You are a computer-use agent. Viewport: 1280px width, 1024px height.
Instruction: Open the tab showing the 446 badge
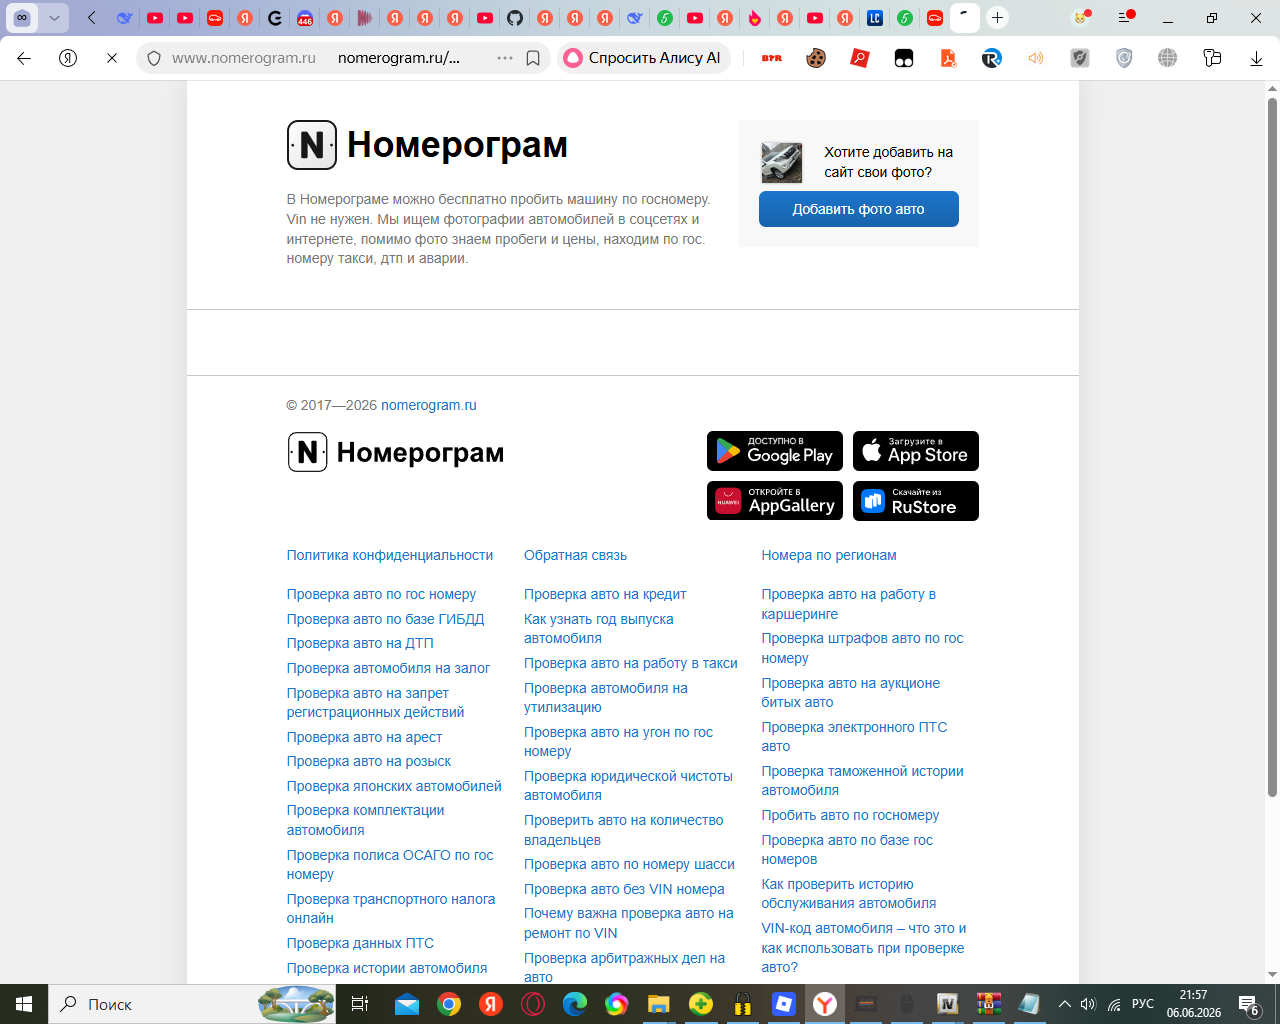pos(305,18)
